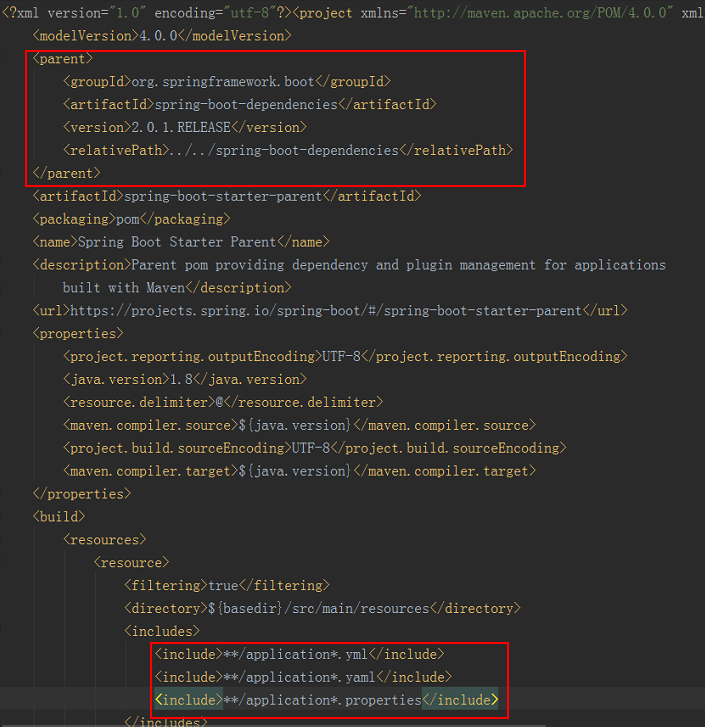Click include **/application*.yml line

(299, 655)
